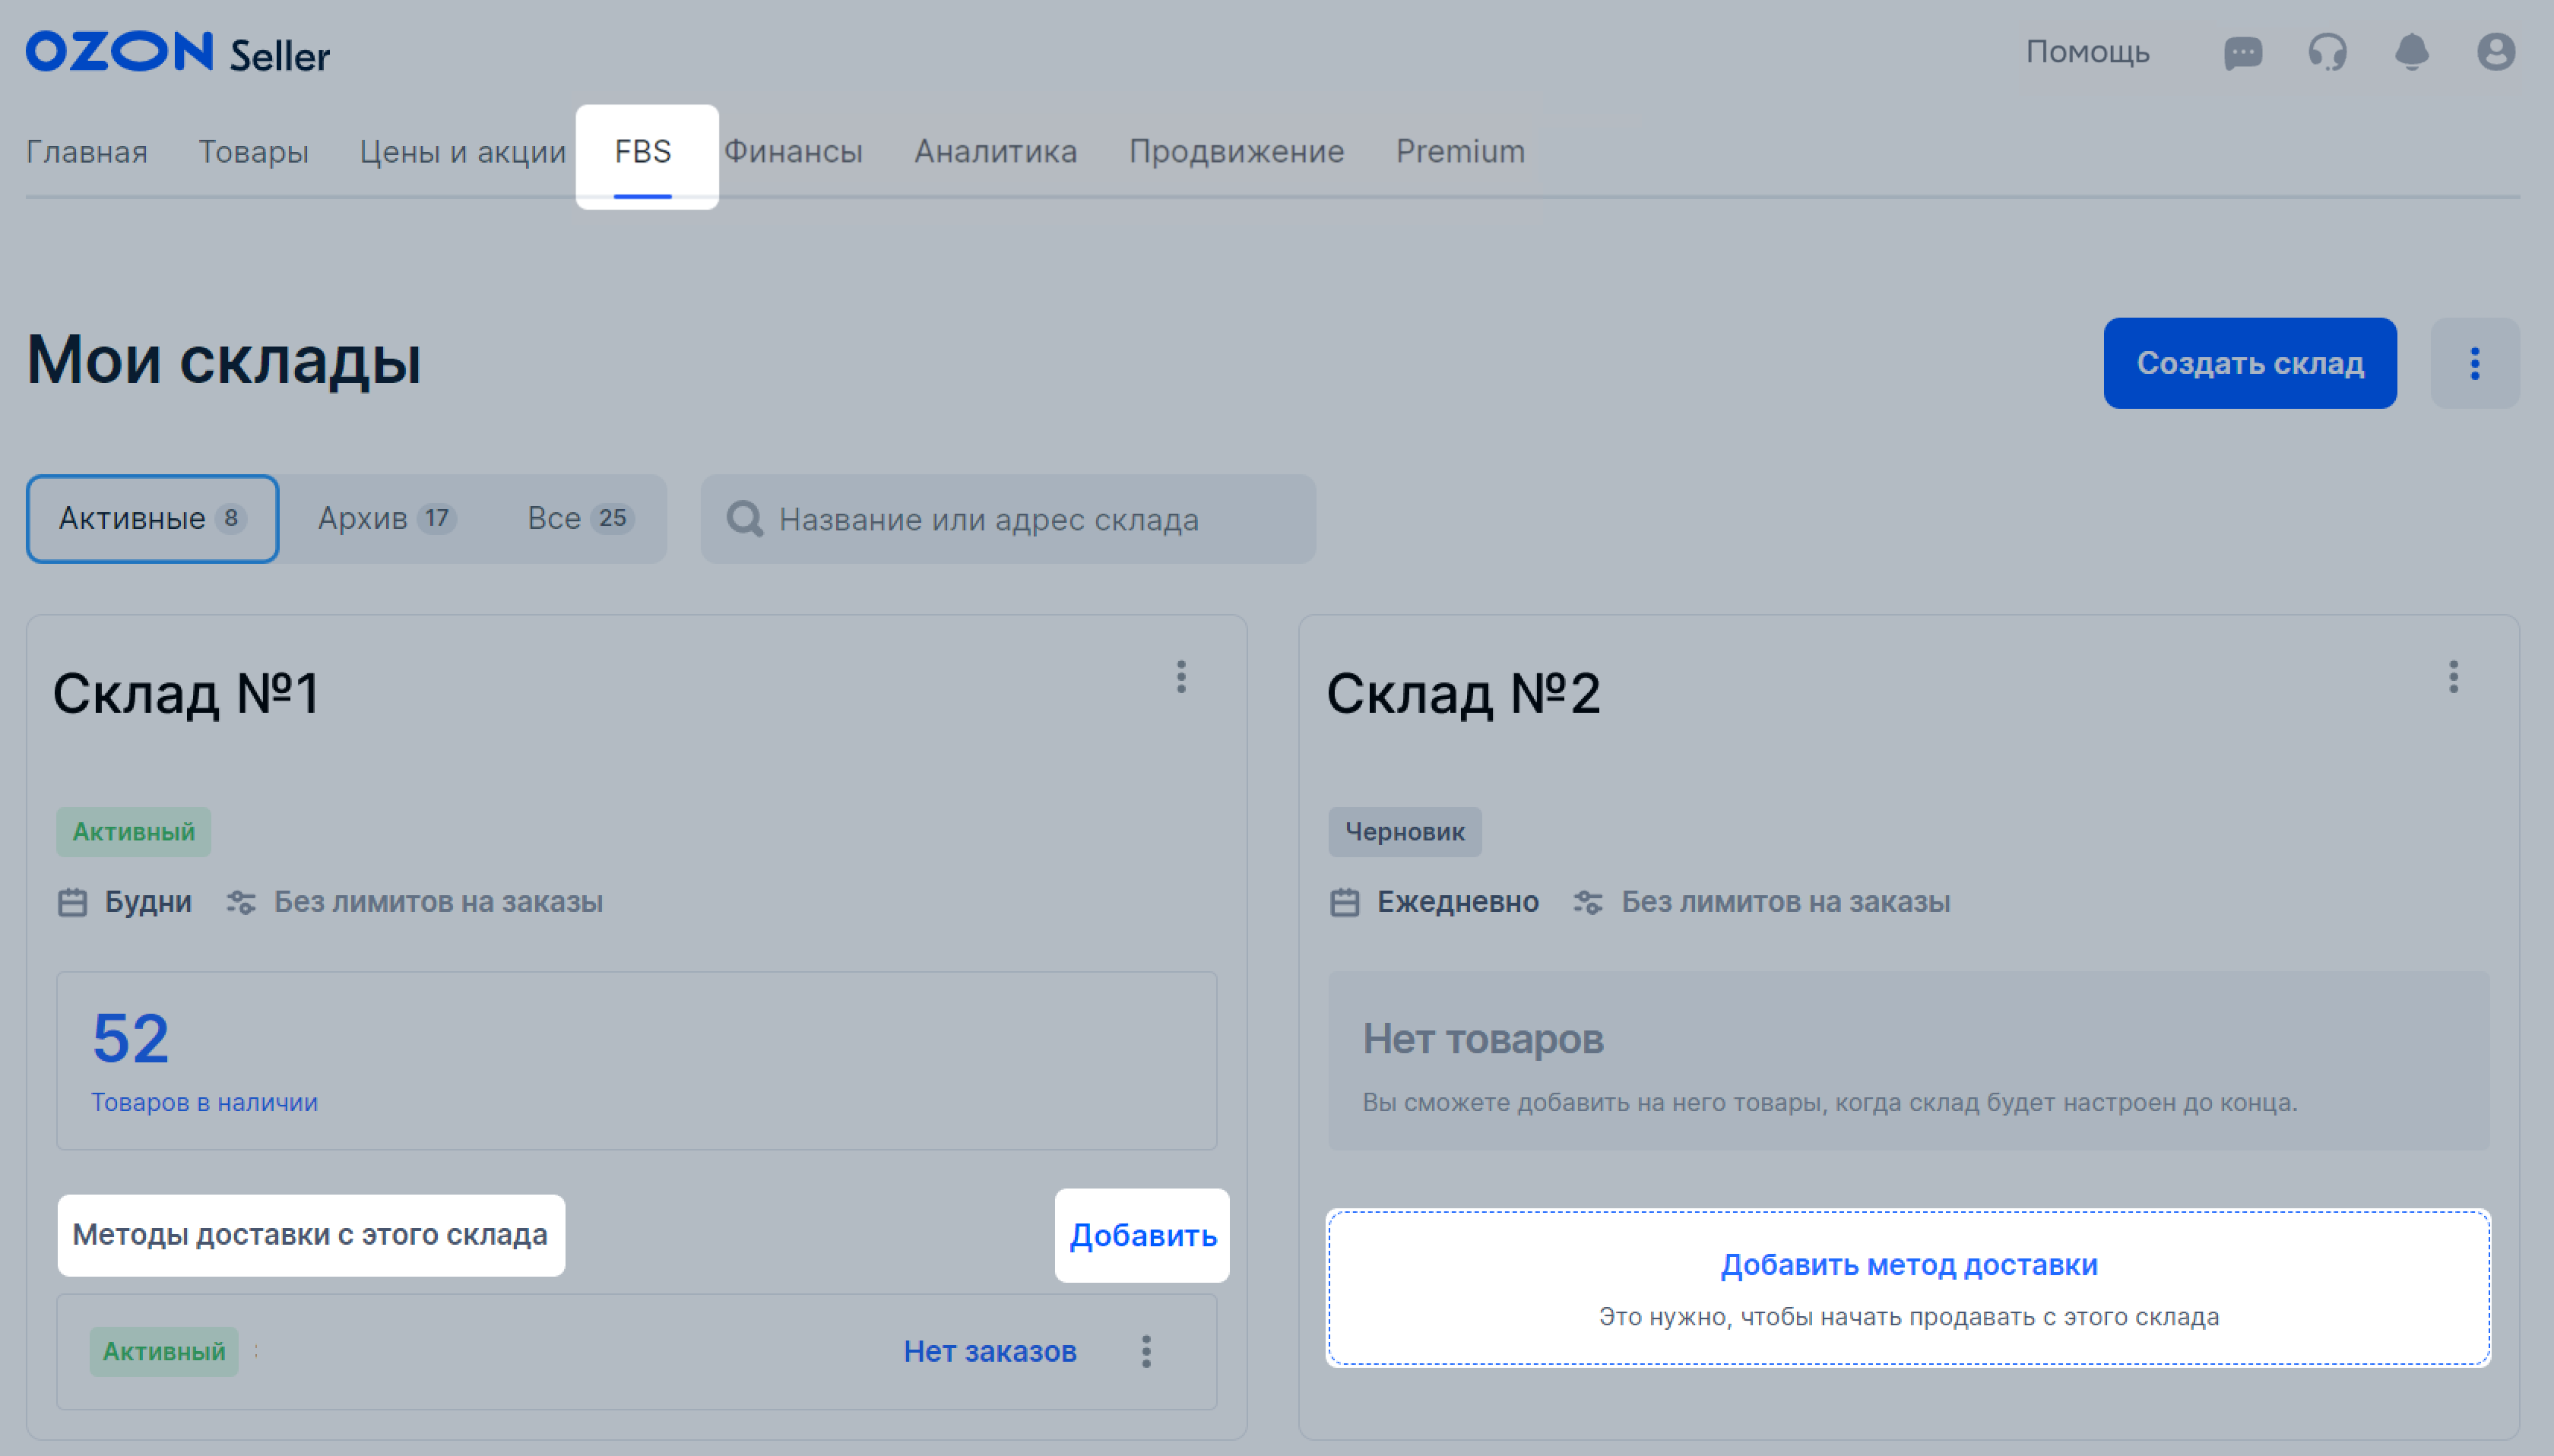Open the Финансы tab
This screenshot has height=1456, width=2554.
[x=793, y=152]
